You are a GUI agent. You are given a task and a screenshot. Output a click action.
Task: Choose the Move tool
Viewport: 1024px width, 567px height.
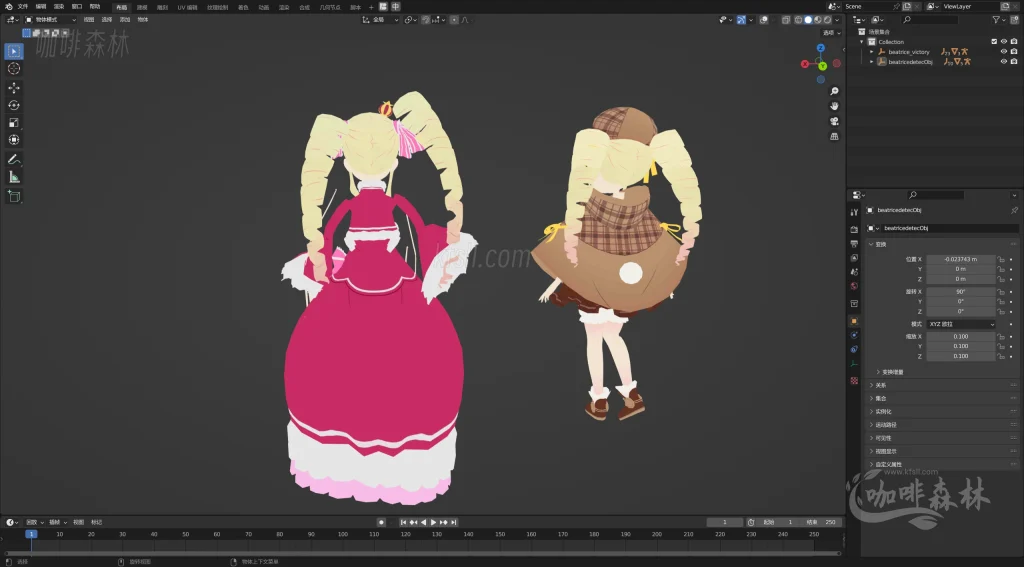[14, 88]
